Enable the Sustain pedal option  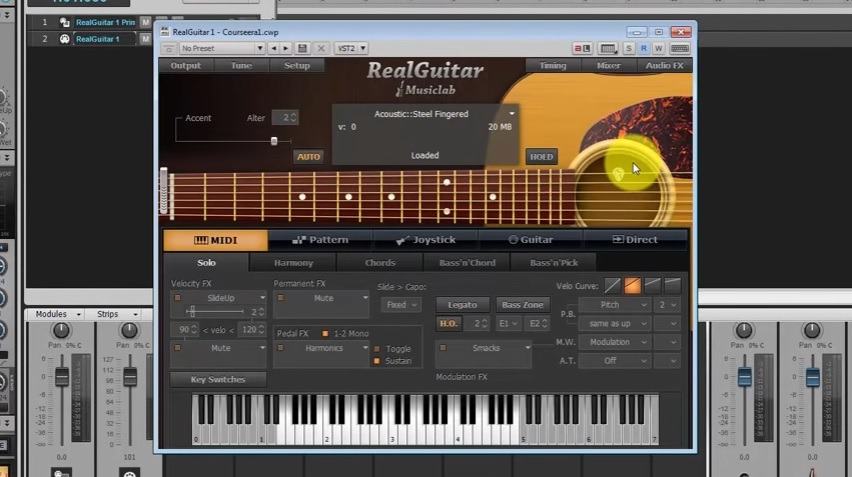(377, 361)
